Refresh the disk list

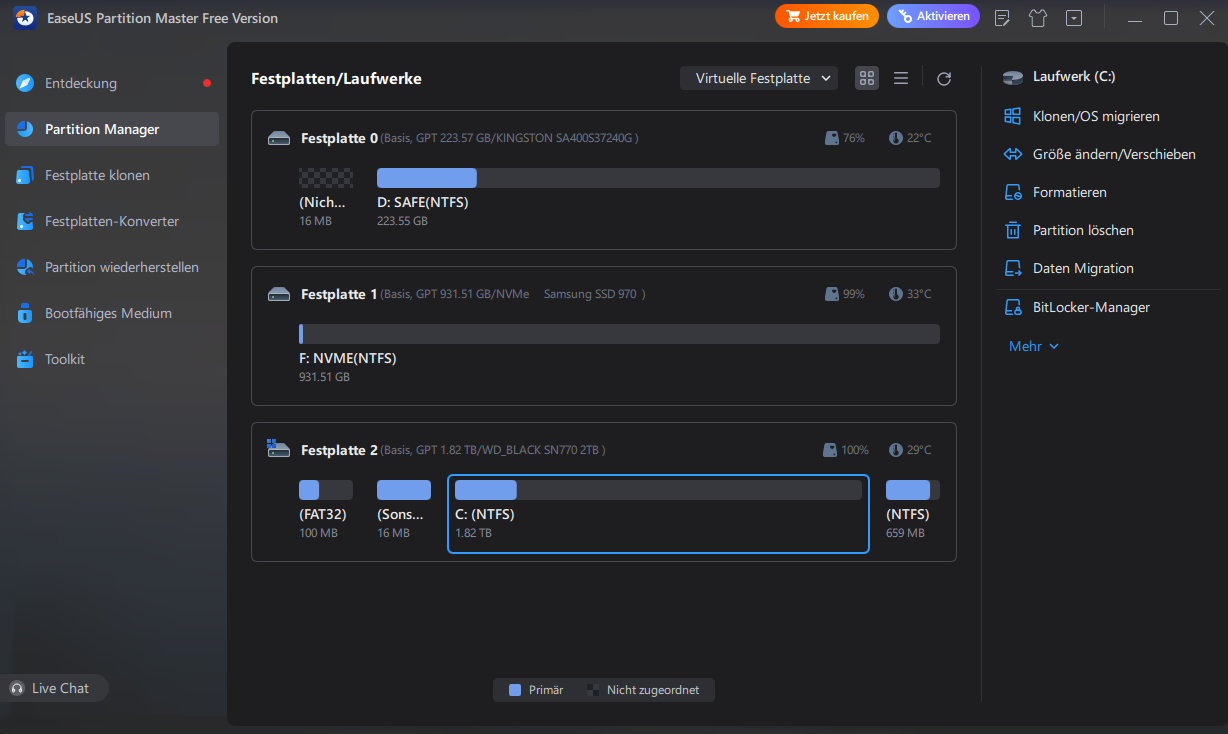click(x=944, y=79)
